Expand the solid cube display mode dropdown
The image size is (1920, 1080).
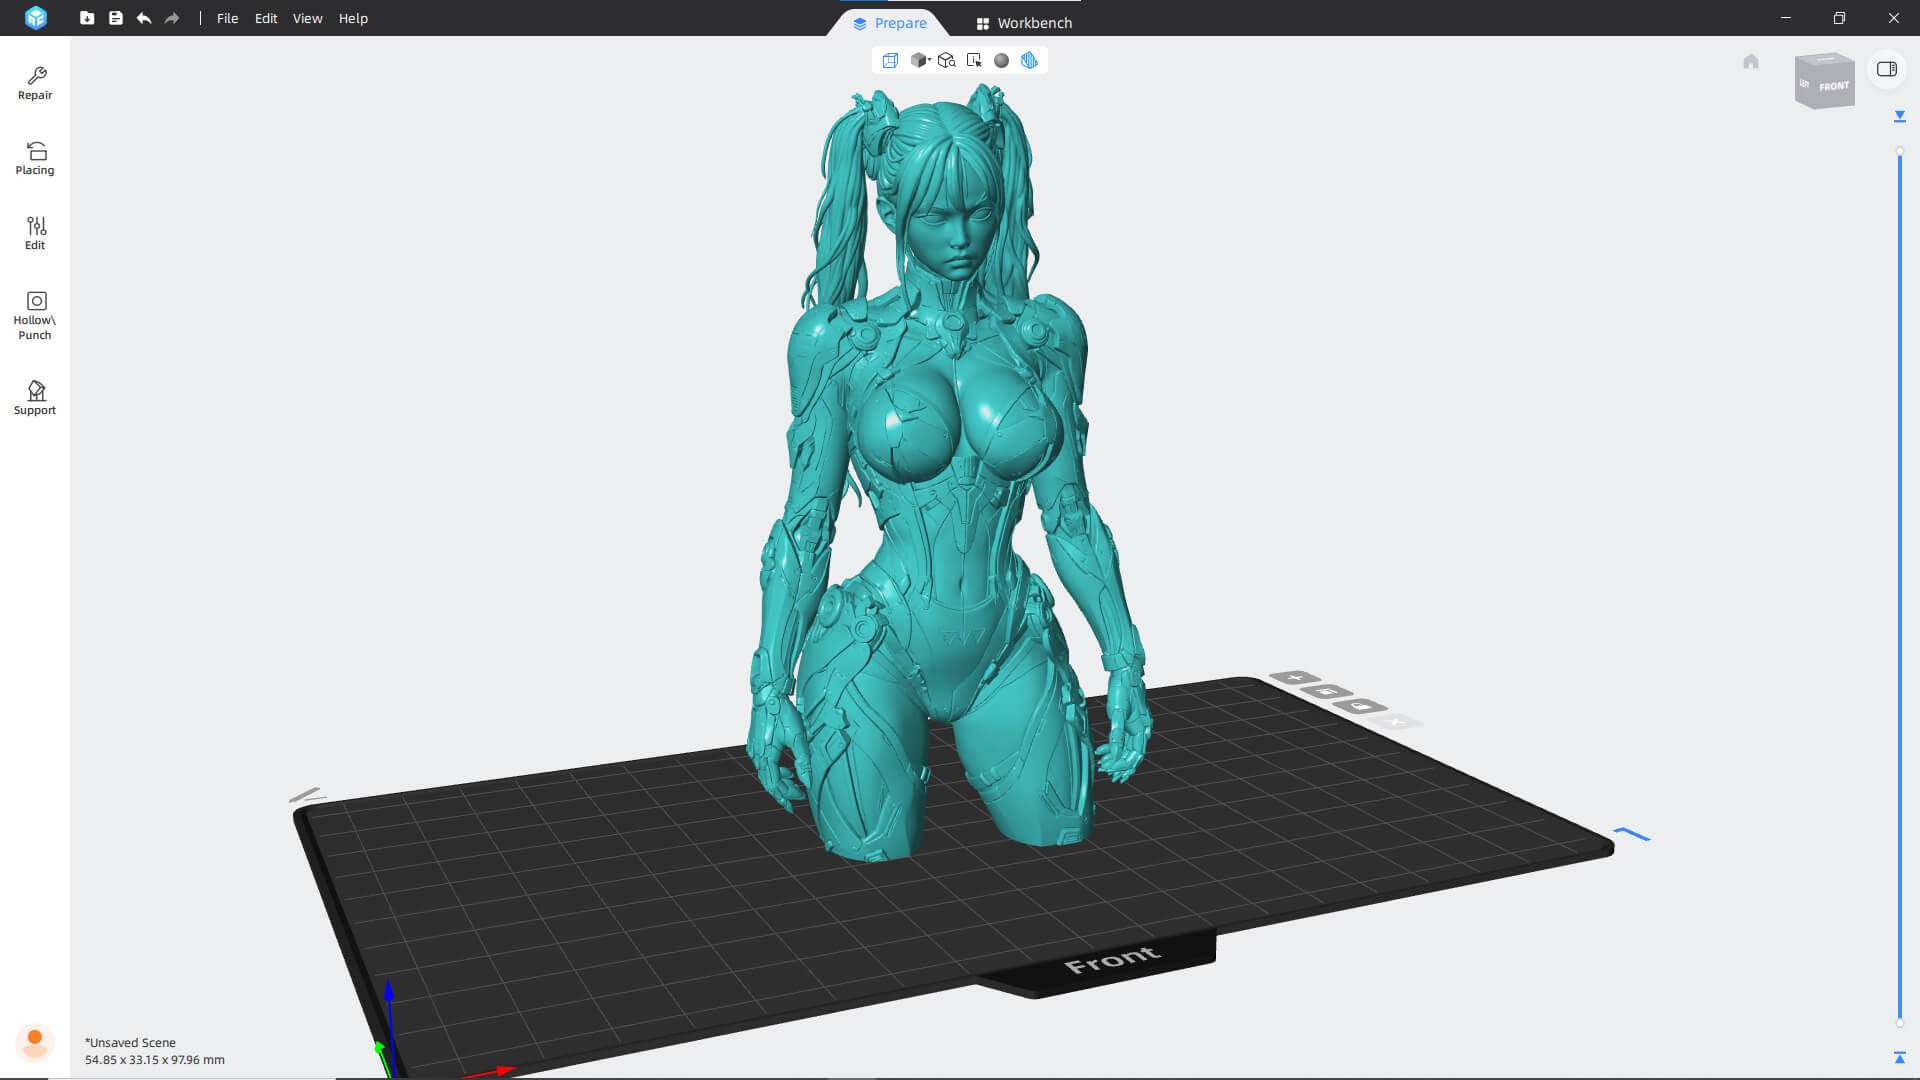pyautogui.click(x=920, y=60)
